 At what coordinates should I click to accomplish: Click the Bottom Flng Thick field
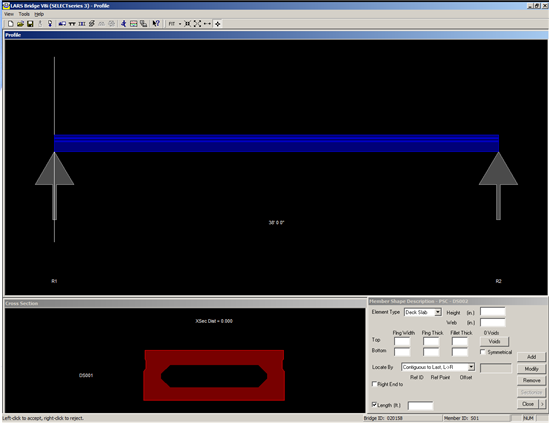[x=431, y=352]
